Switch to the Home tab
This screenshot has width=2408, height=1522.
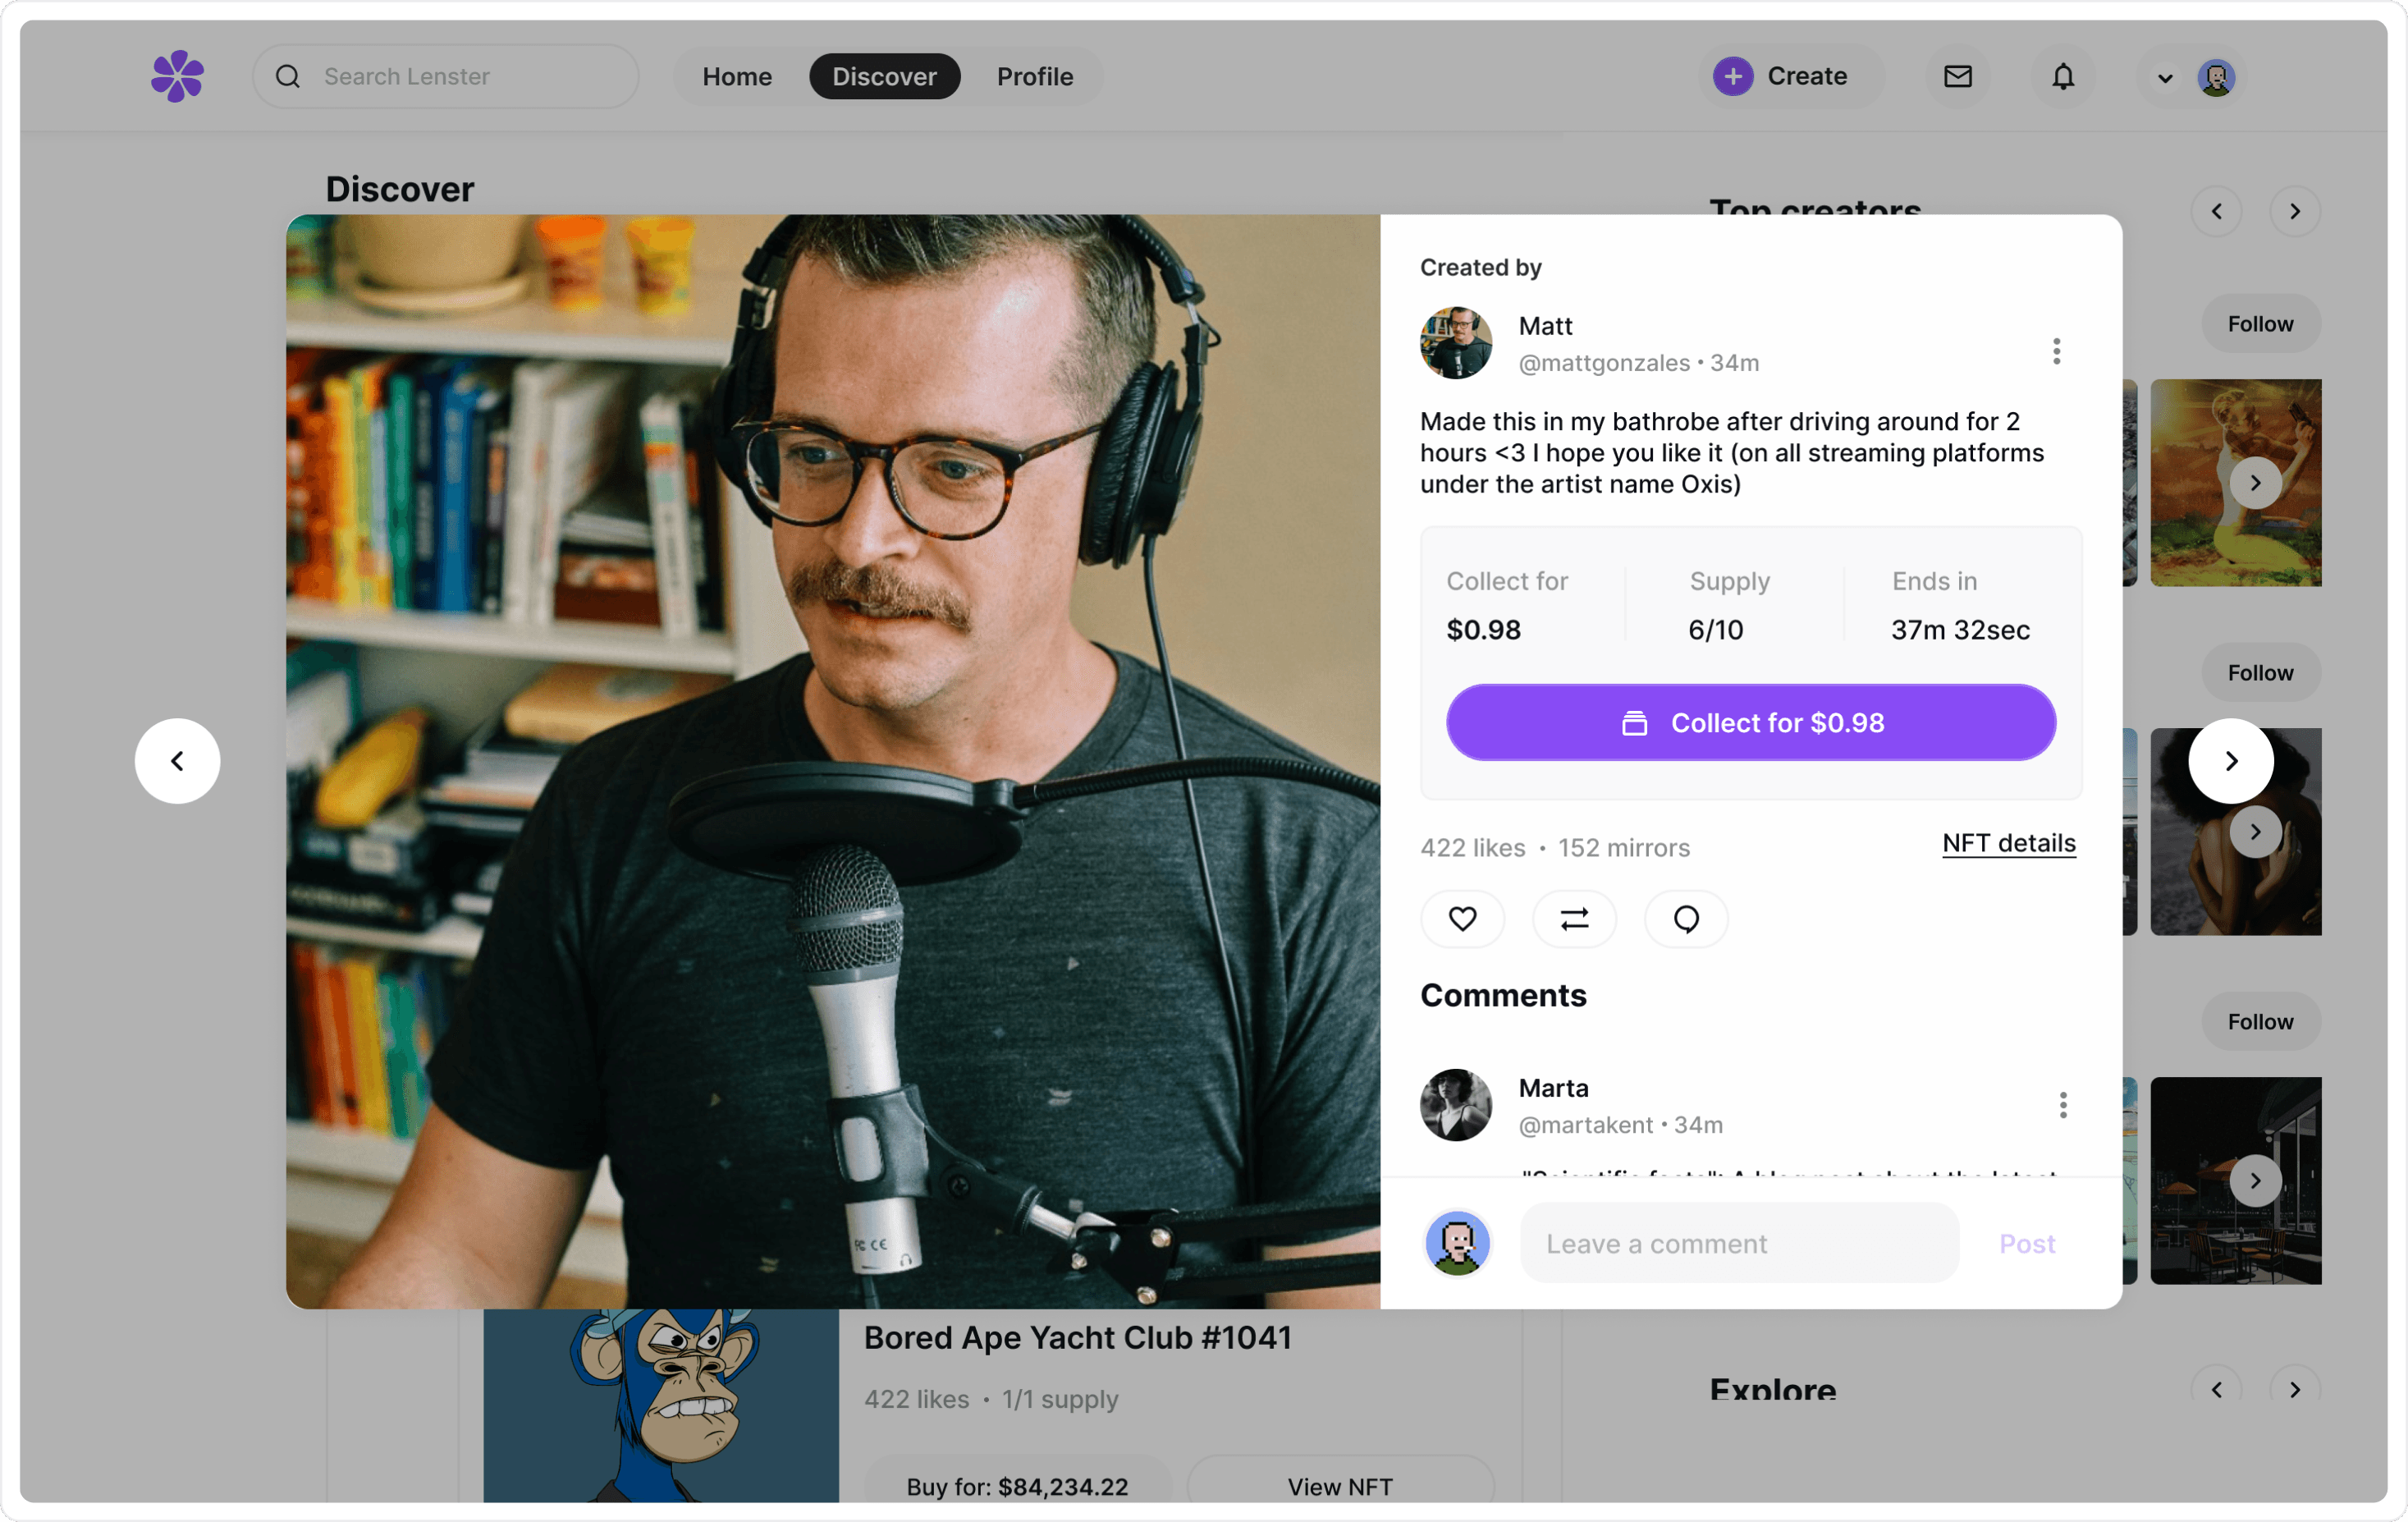click(x=737, y=76)
